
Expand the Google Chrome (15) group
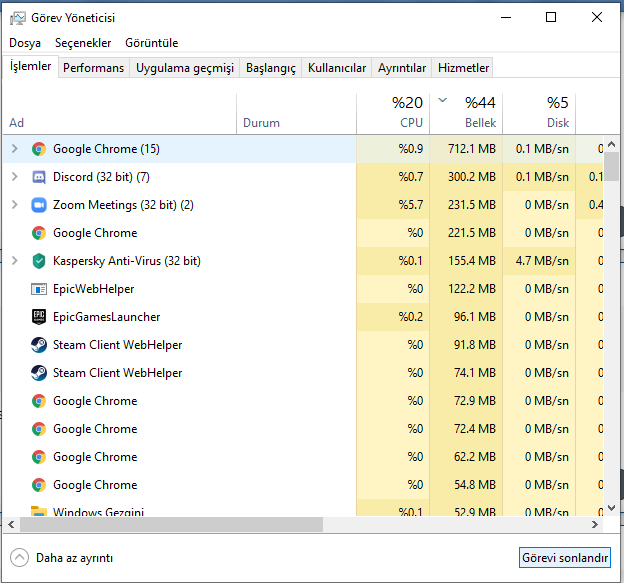click(x=15, y=149)
